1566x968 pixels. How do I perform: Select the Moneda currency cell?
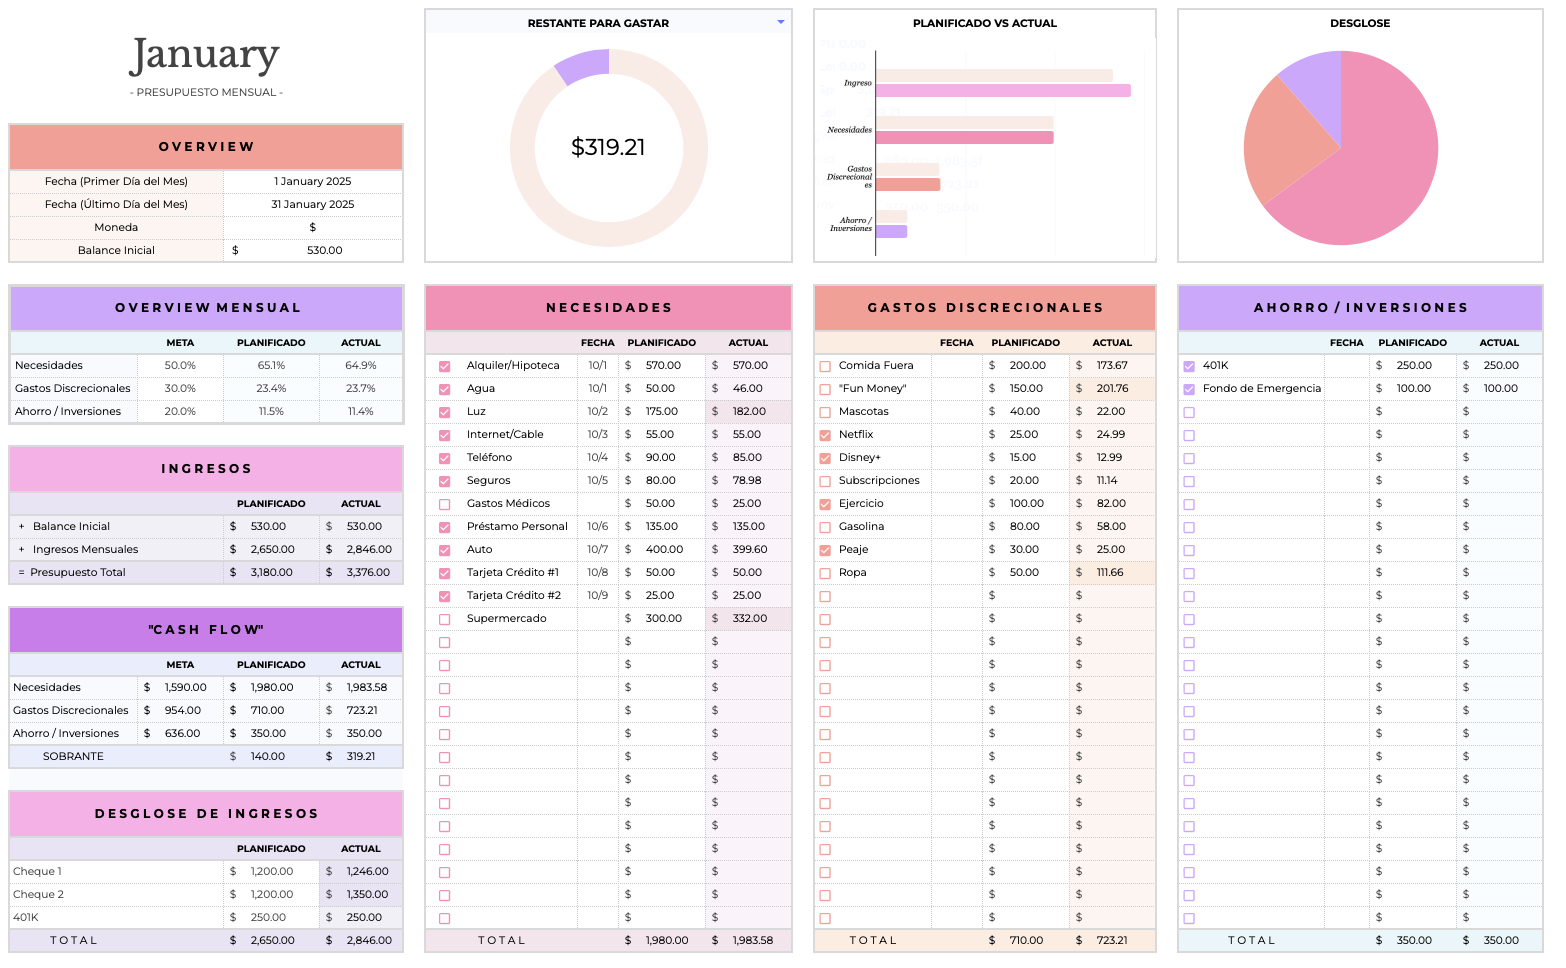tap(312, 227)
